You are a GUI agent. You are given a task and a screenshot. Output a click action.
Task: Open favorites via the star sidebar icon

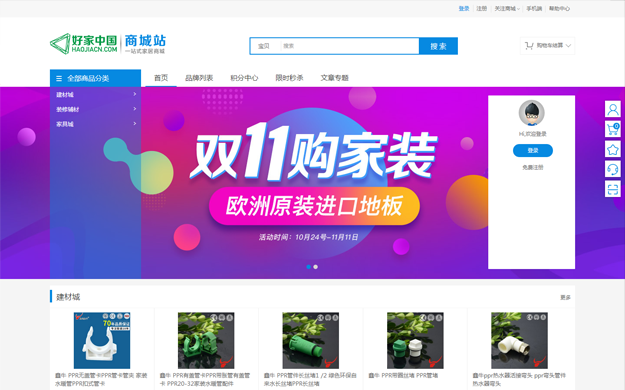[613, 149]
